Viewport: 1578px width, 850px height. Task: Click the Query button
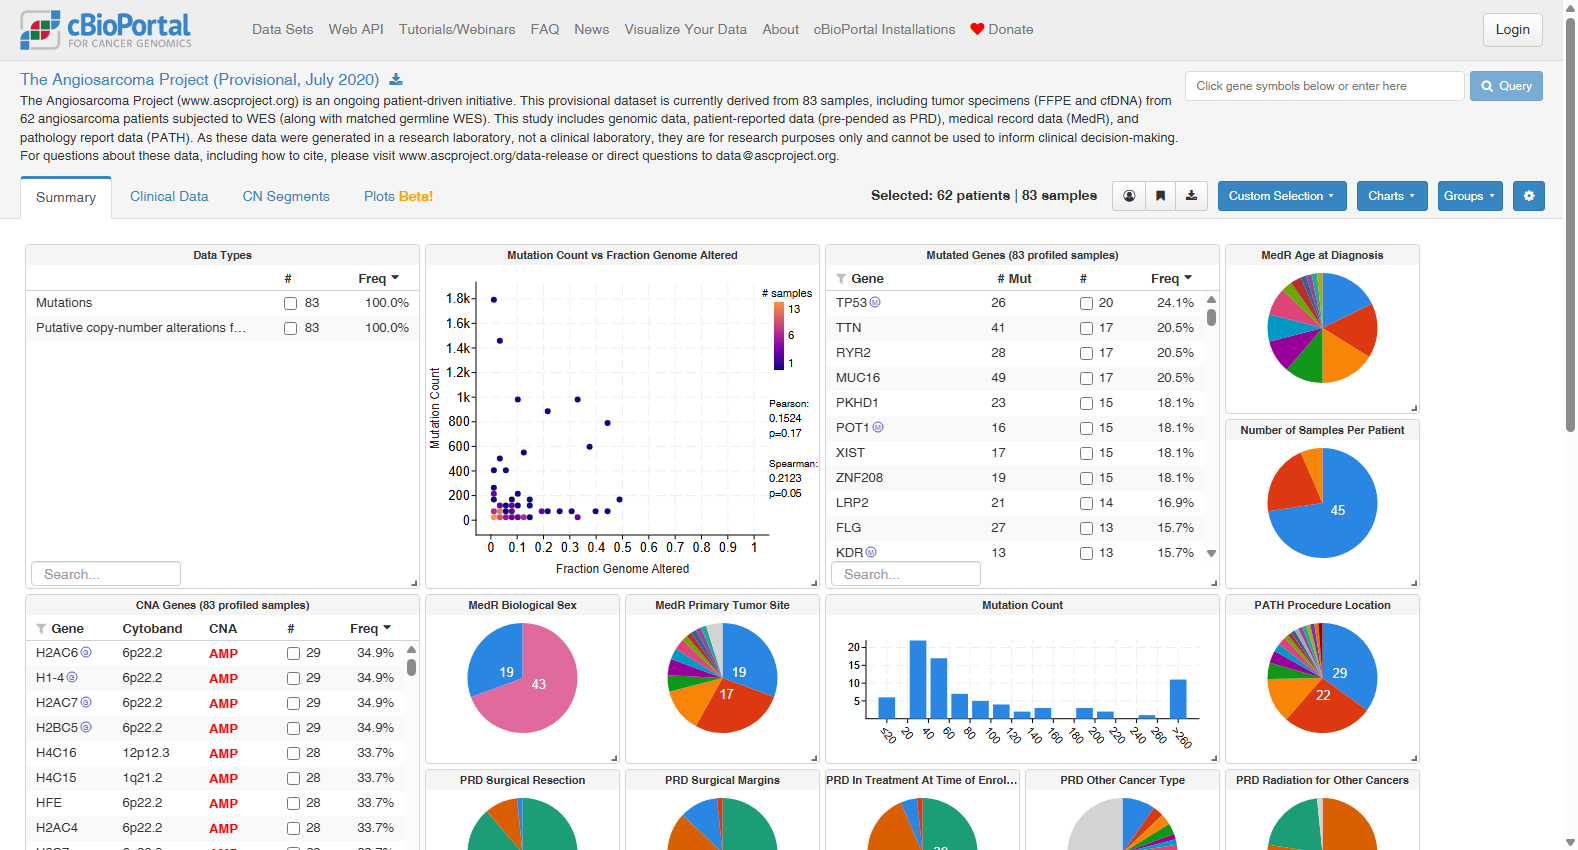1506,86
